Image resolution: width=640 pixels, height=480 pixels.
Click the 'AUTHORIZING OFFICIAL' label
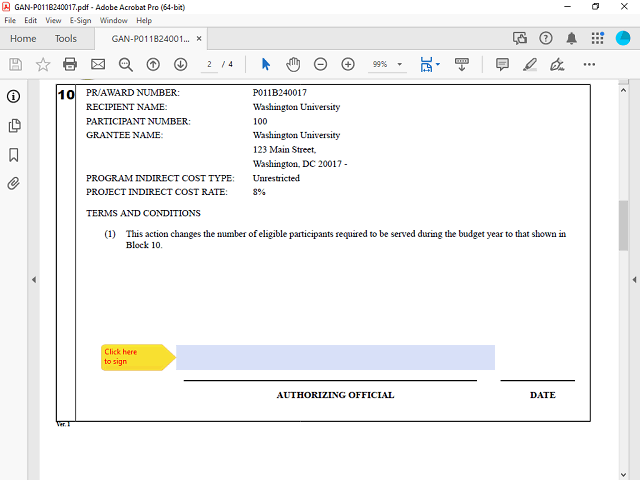tap(336, 395)
